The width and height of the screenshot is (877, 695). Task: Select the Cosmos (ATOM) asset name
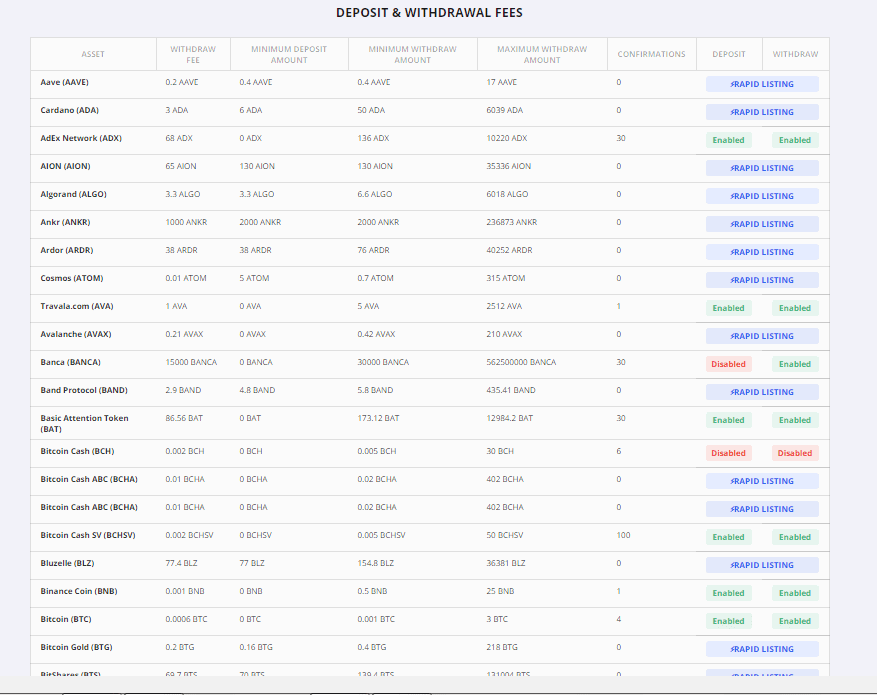[72, 278]
